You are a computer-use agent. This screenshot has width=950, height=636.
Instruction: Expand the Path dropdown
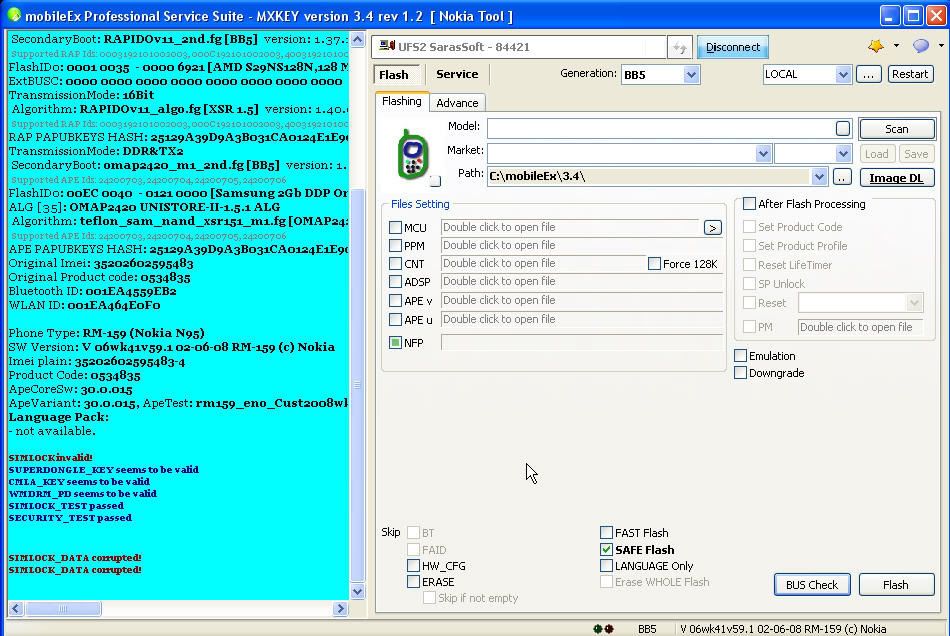pyautogui.click(x=819, y=177)
